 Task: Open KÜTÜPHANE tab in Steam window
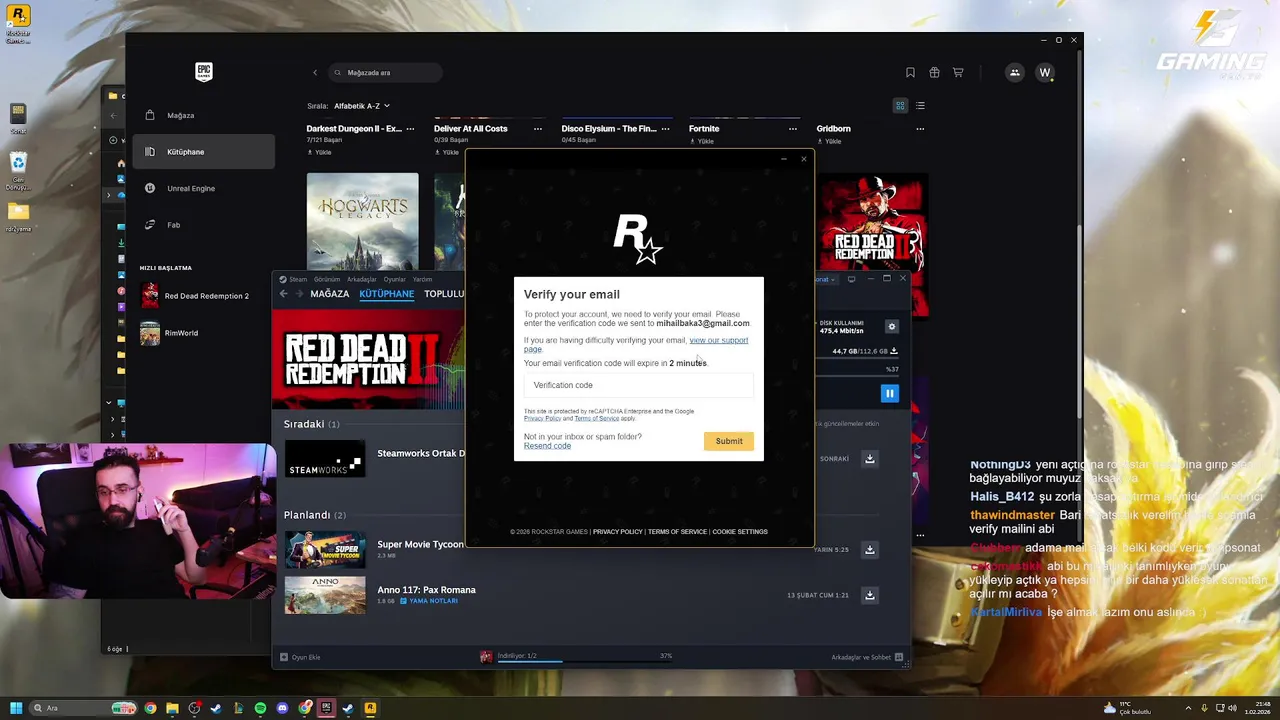click(x=386, y=294)
